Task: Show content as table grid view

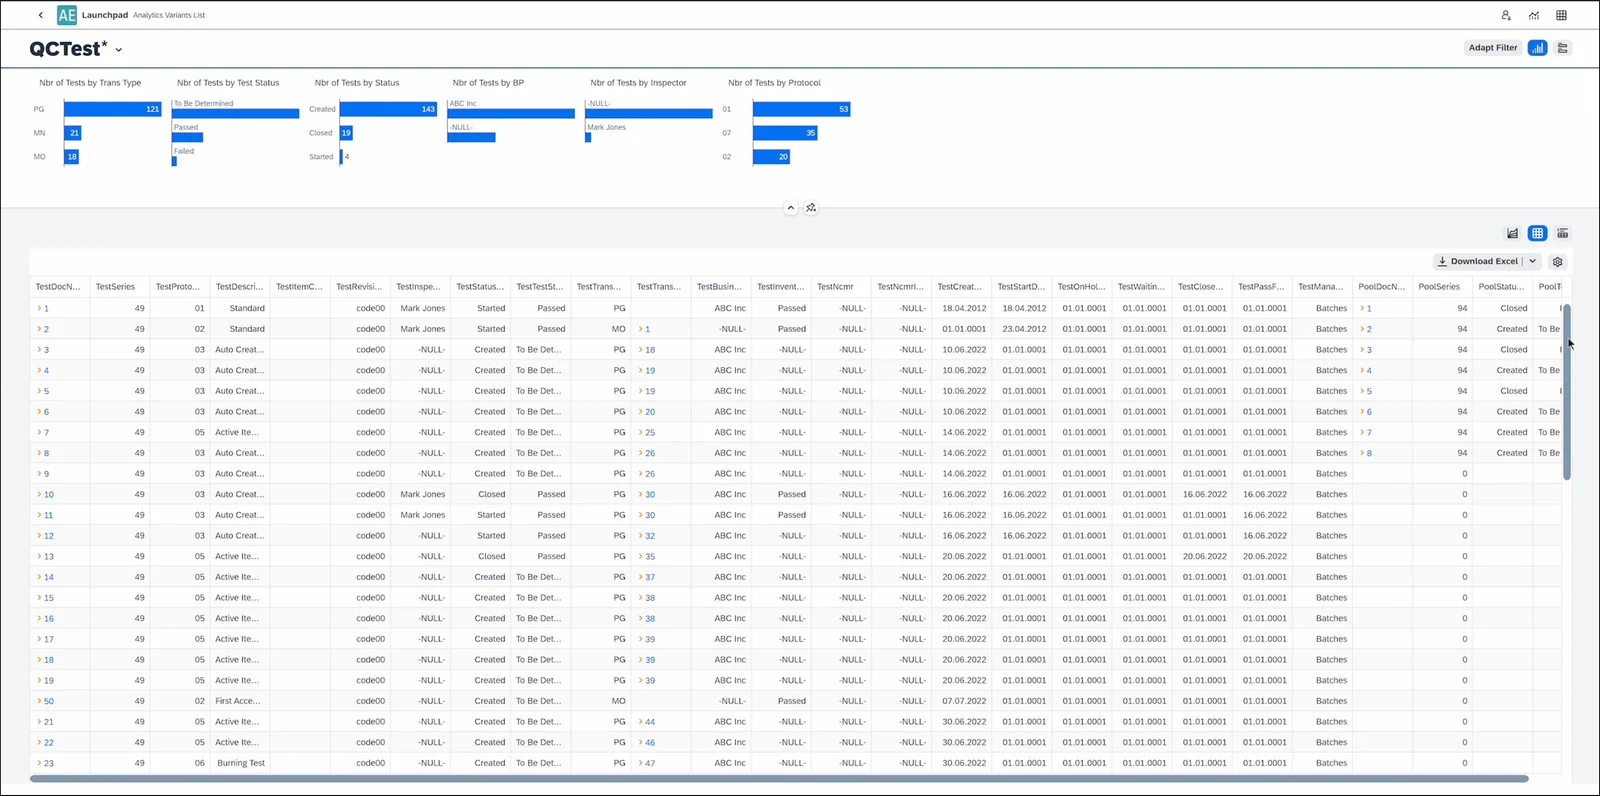Action: [1538, 233]
